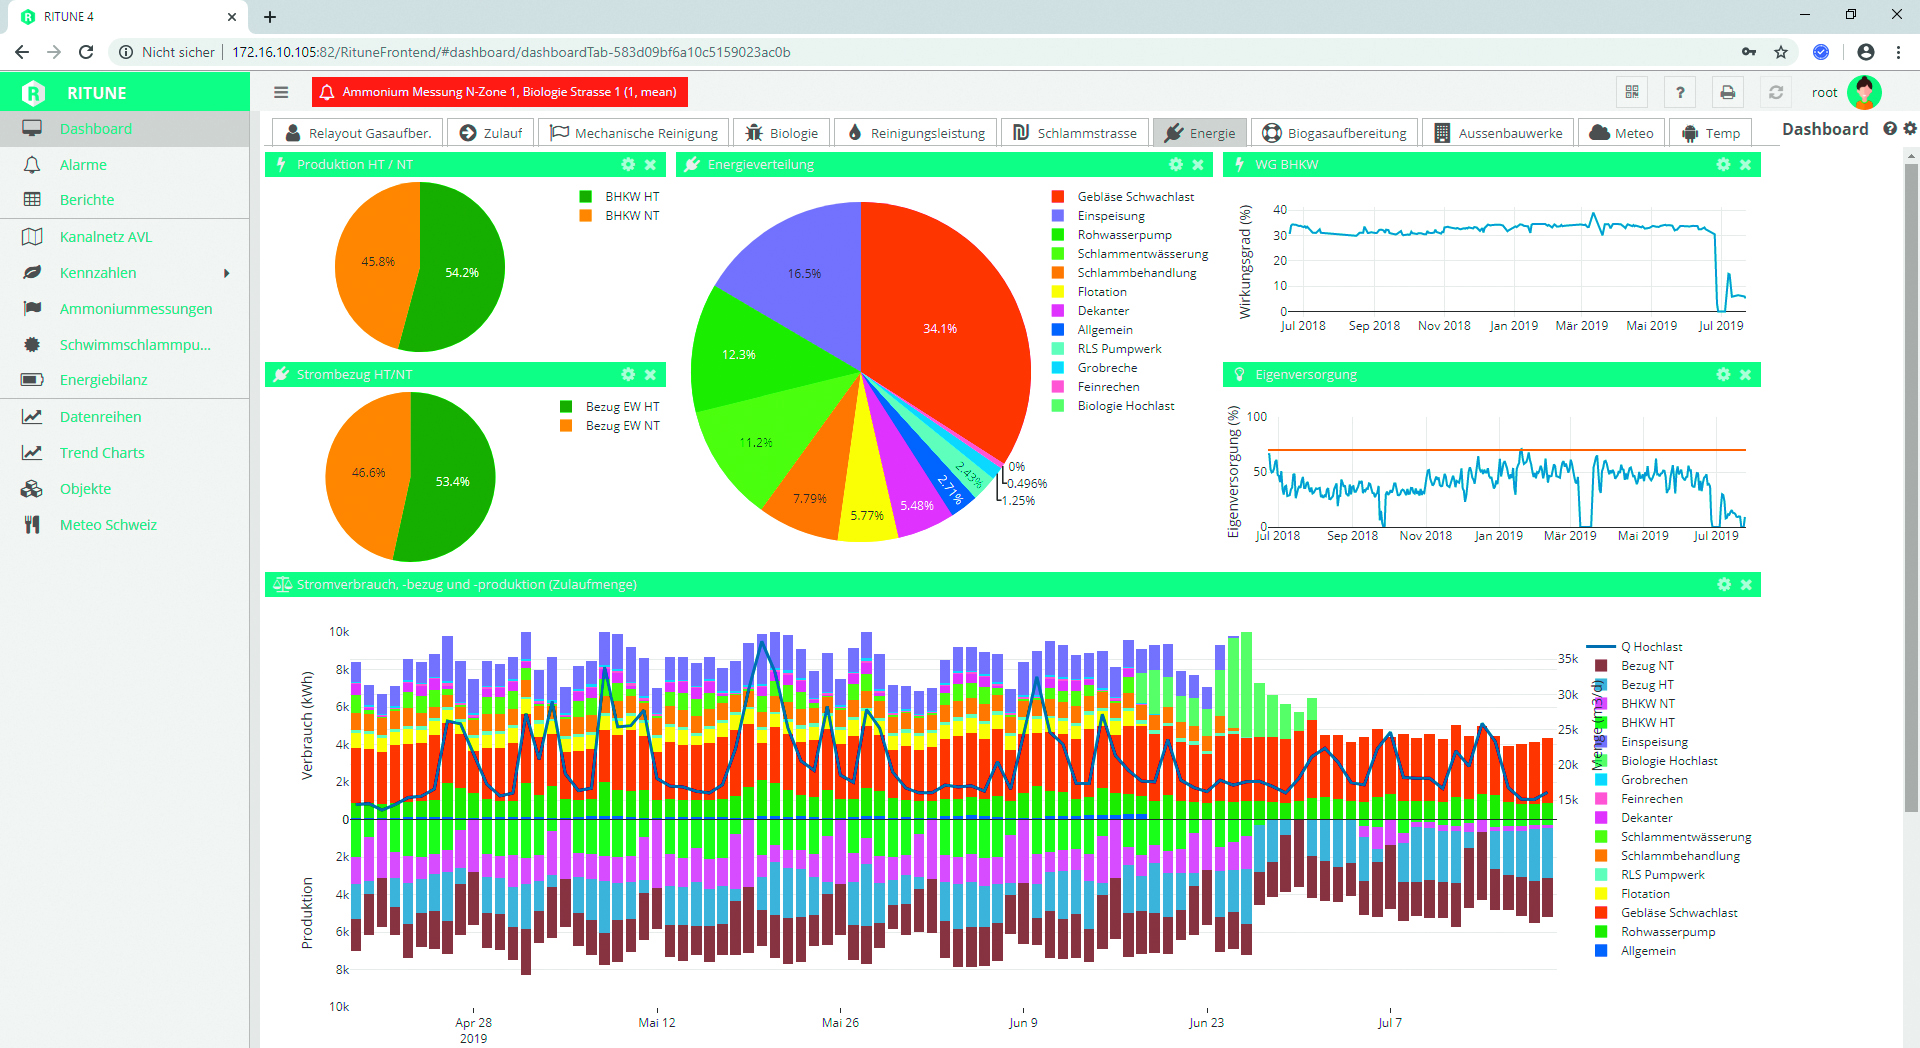Toggle the Flotation entry in the Energieverteilung legend
Screen dimensions: 1920x1048
pyautogui.click(x=1102, y=291)
